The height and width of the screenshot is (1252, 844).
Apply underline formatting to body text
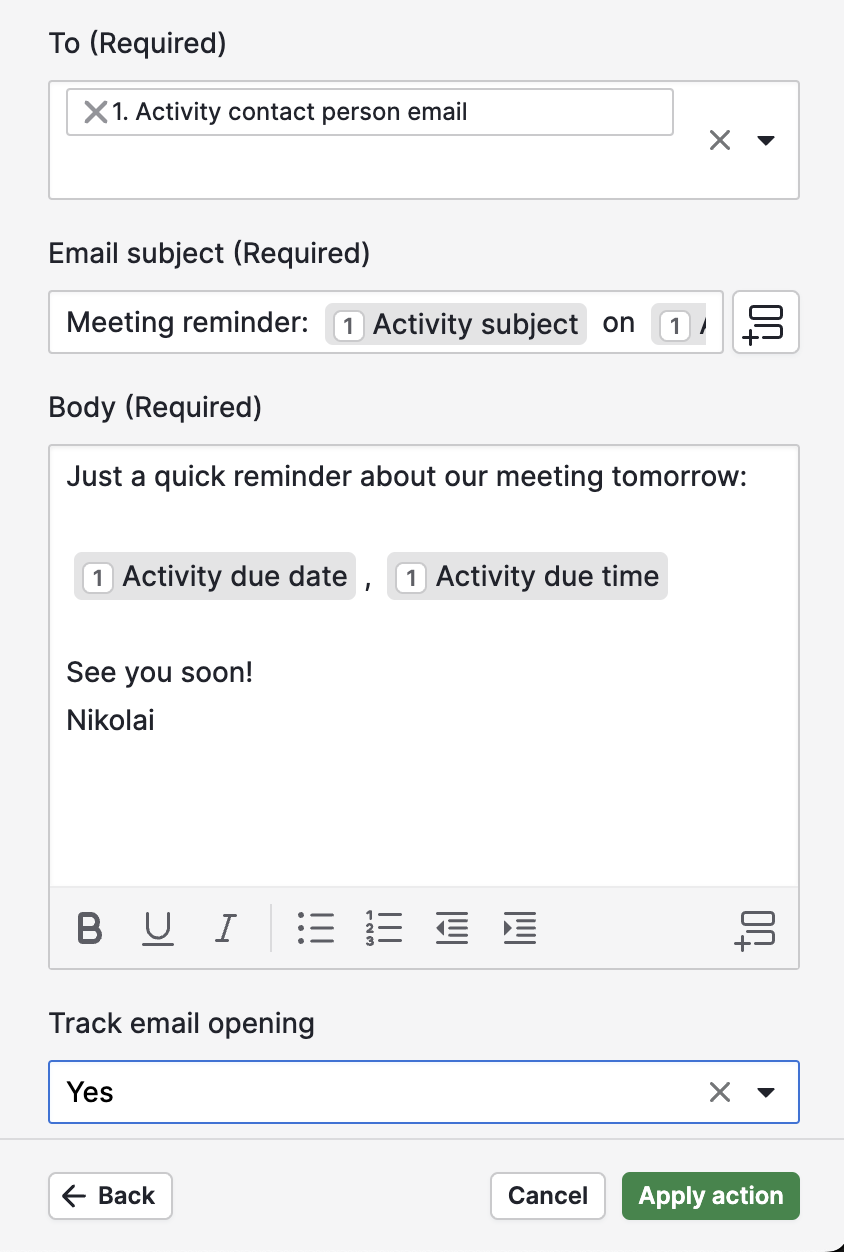coord(158,929)
